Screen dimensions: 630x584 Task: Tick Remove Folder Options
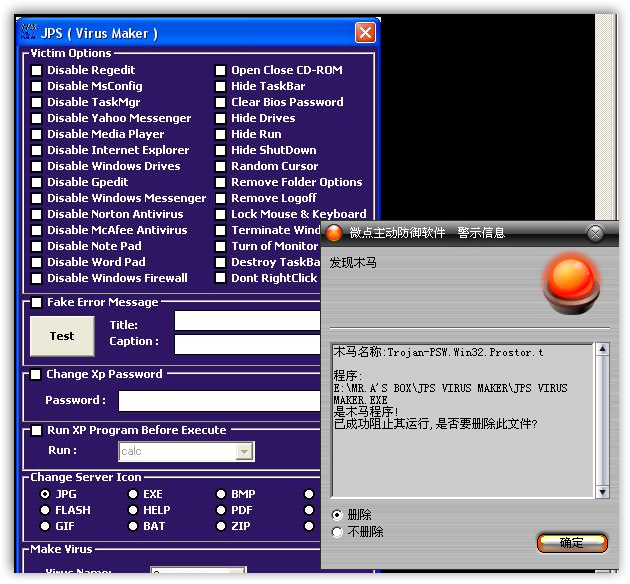220,182
